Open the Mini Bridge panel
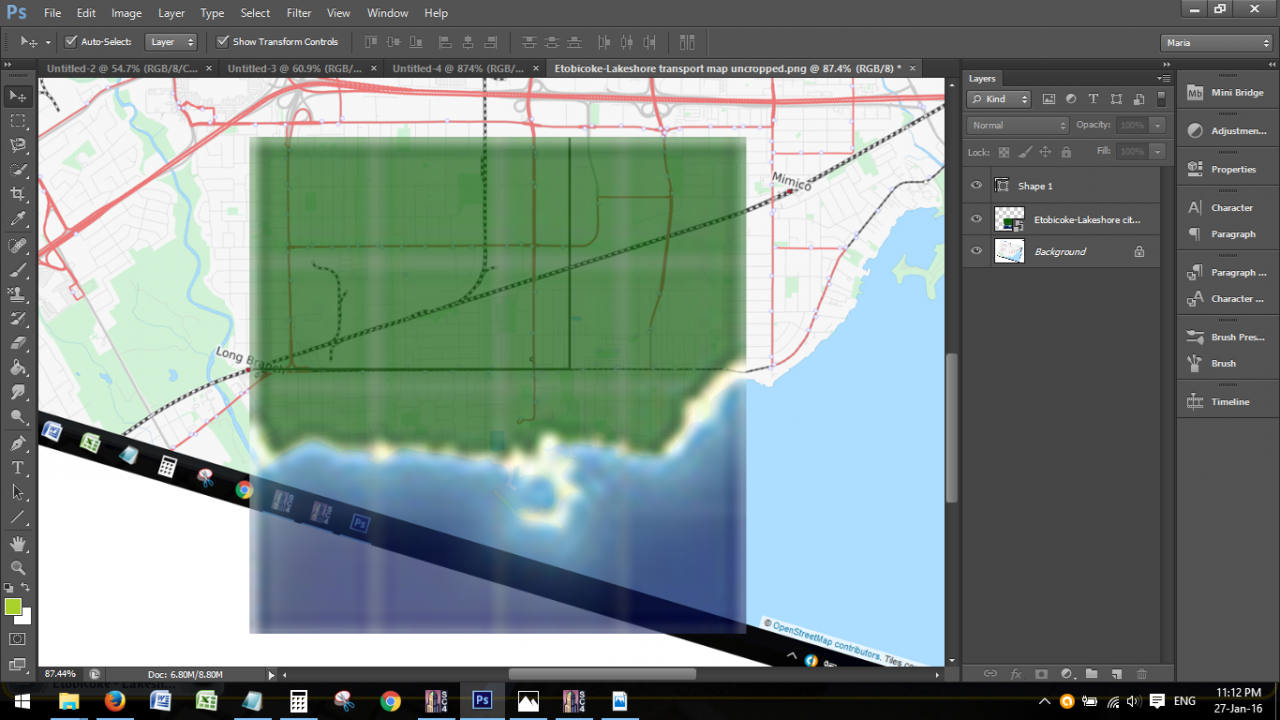 [x=1226, y=92]
